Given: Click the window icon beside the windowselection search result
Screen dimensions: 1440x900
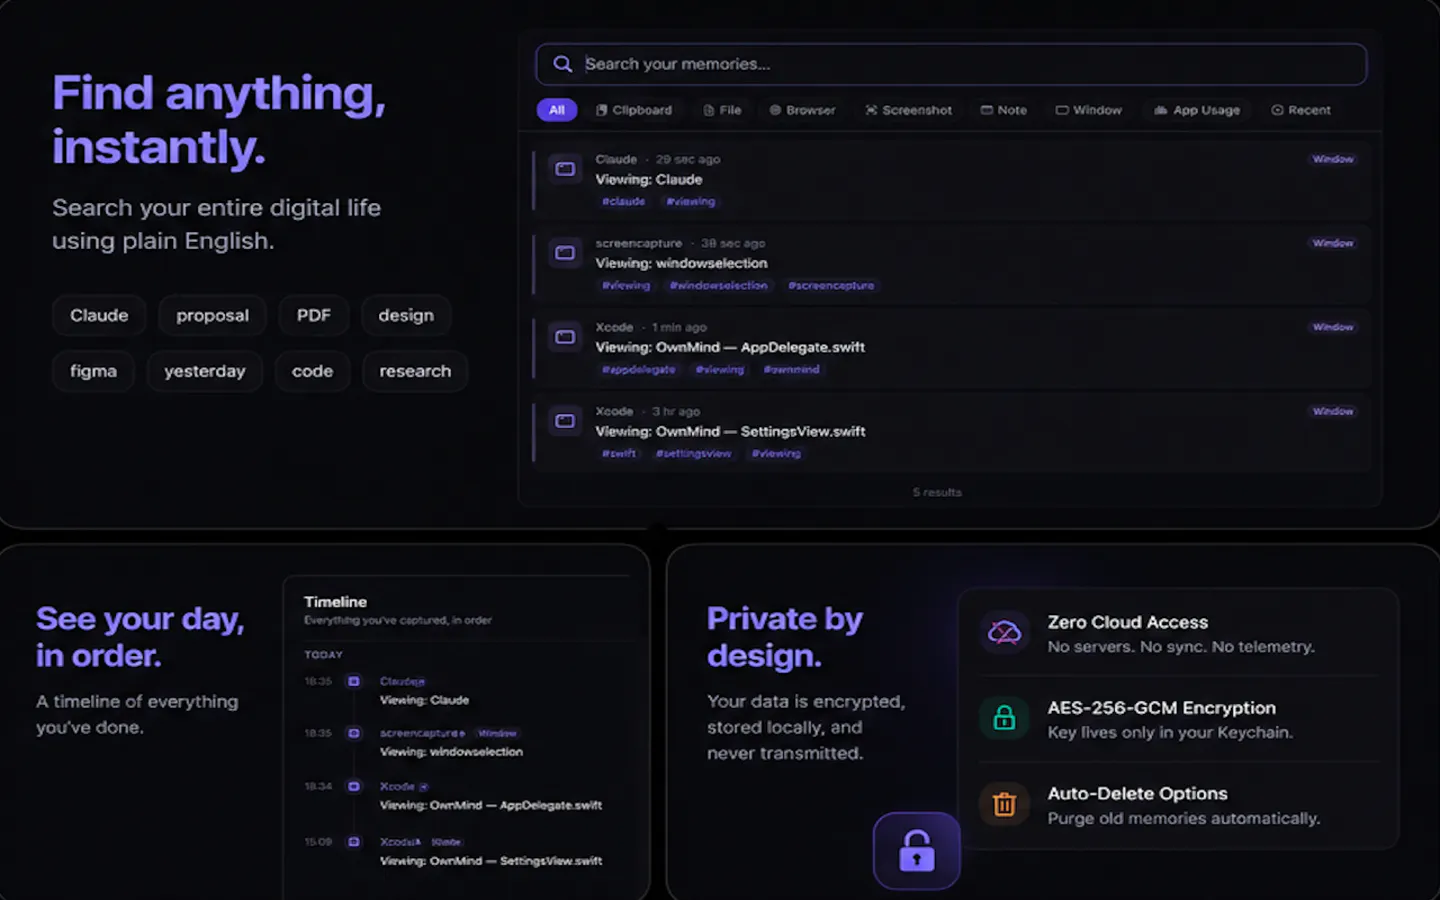Looking at the screenshot, I should click(565, 253).
